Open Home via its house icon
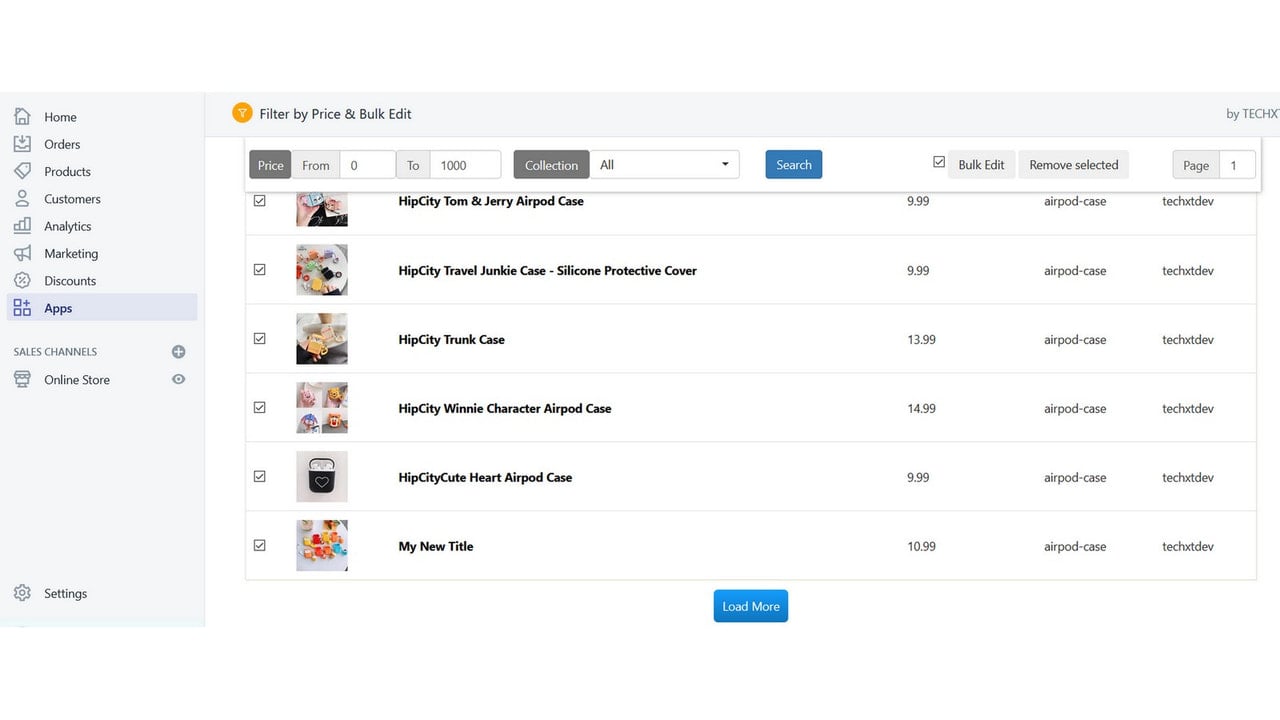Viewport: 1280px width, 720px height. pos(22,117)
